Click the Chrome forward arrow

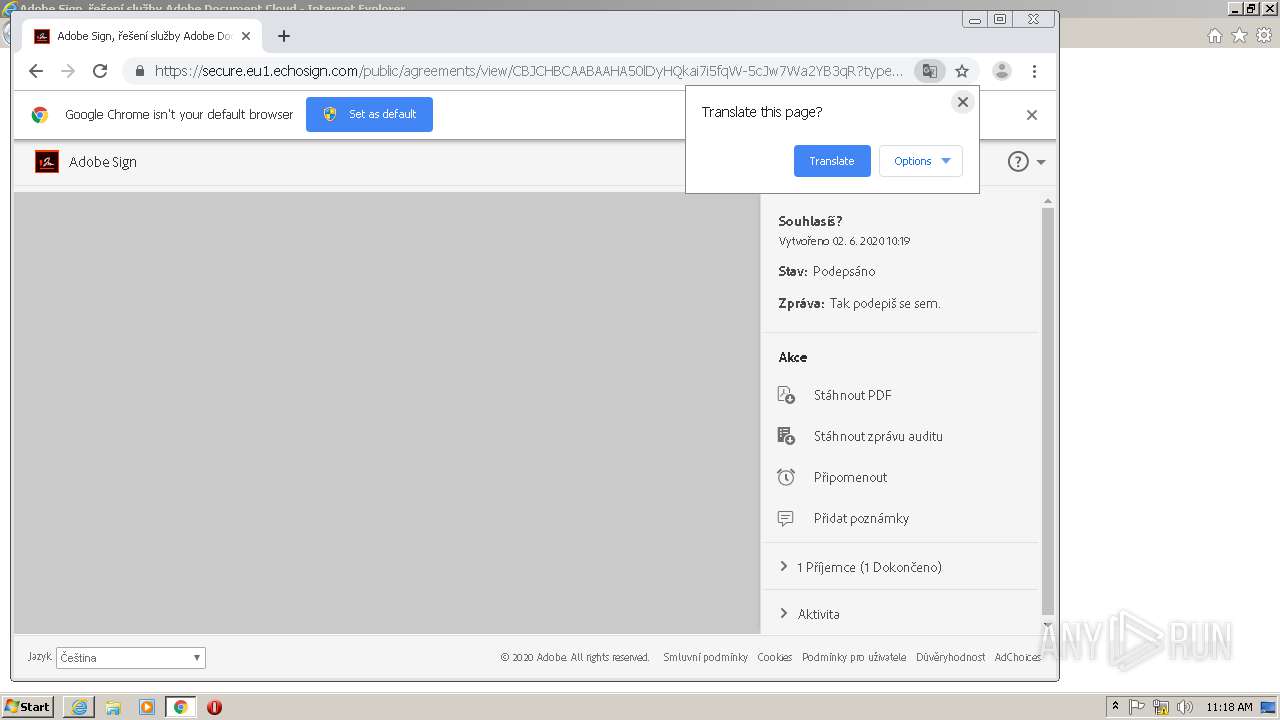pyautogui.click(x=68, y=71)
